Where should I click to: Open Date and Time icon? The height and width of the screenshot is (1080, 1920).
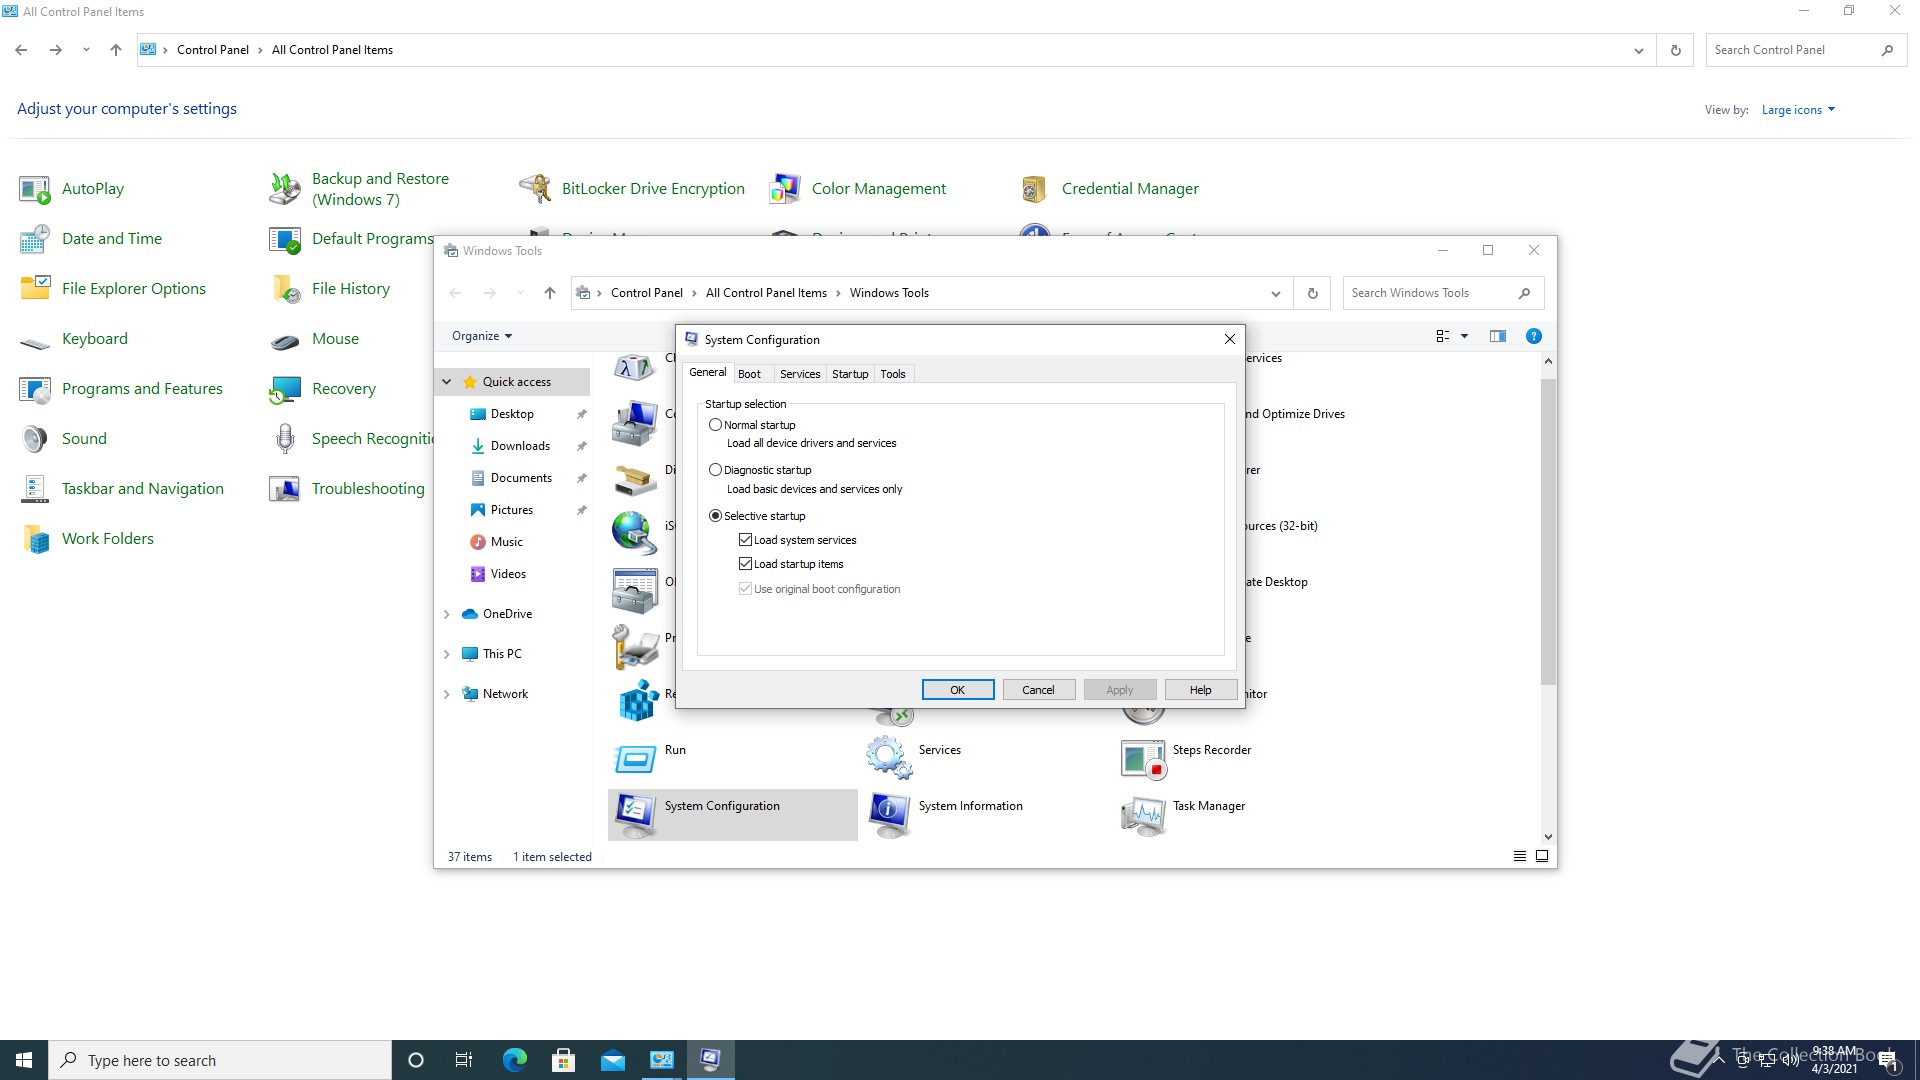[35, 239]
